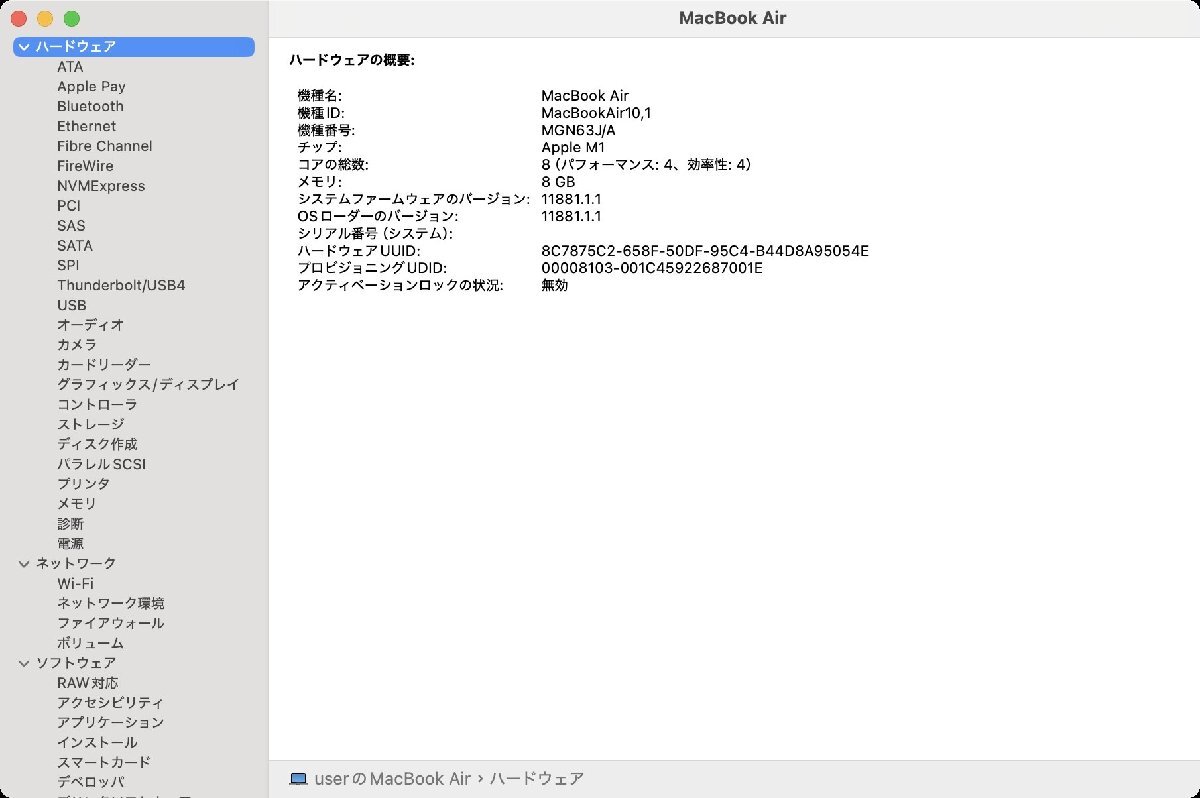The width and height of the screenshot is (1200, 798).
Task: Open the ファイアウォール entry
Action: point(110,623)
